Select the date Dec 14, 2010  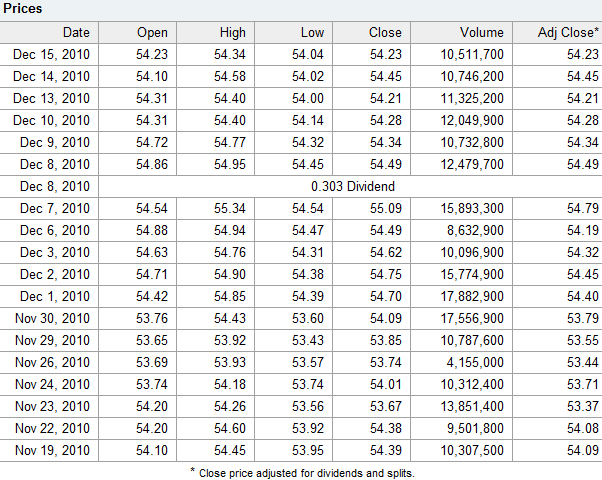pos(51,76)
